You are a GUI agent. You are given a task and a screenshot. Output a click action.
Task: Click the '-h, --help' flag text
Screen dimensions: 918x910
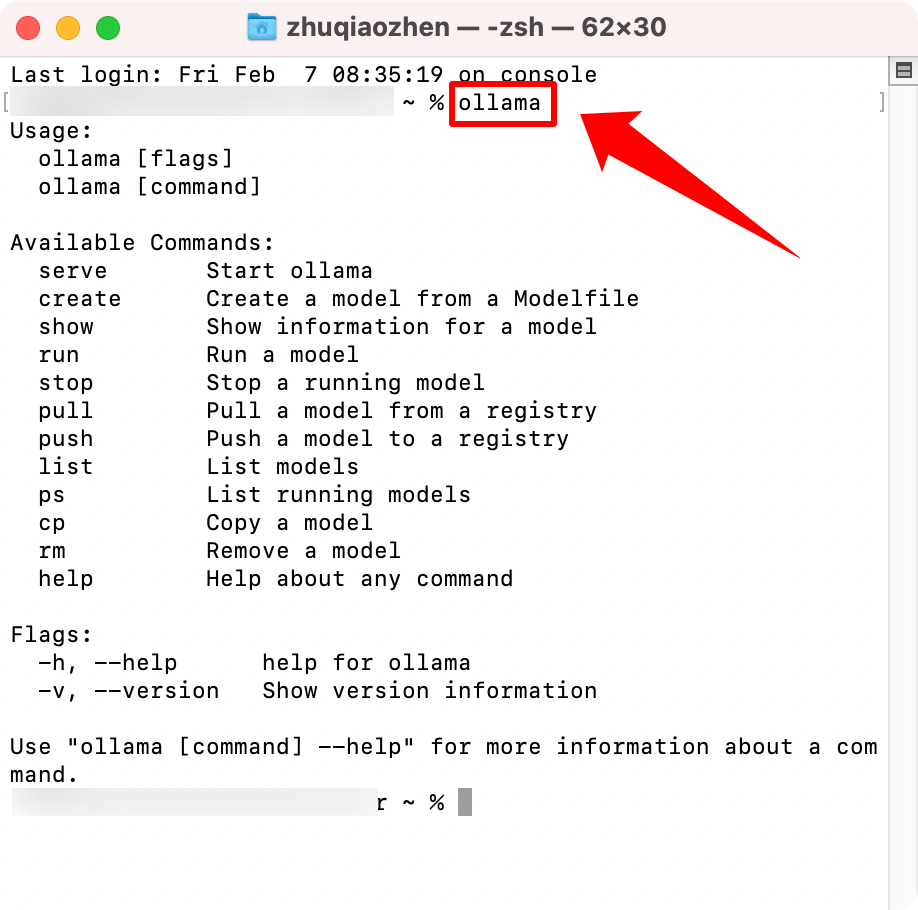108,663
